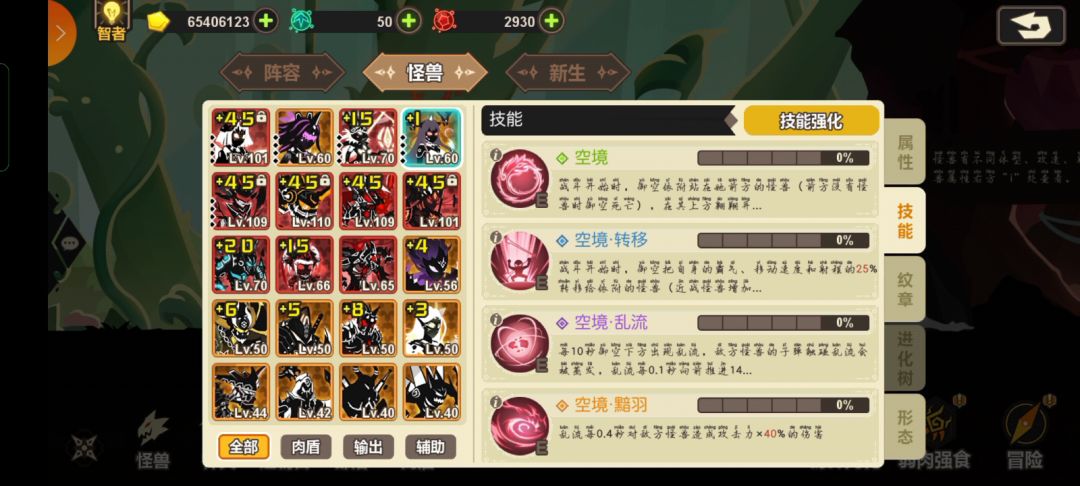
Task: Expand the orange side arrow panel
Action: coord(61,32)
